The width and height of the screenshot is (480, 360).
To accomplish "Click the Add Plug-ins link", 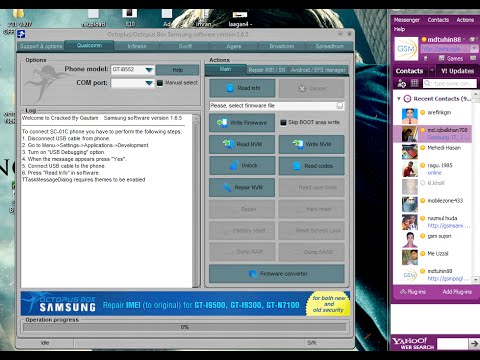I will pyautogui.click(x=457, y=292).
